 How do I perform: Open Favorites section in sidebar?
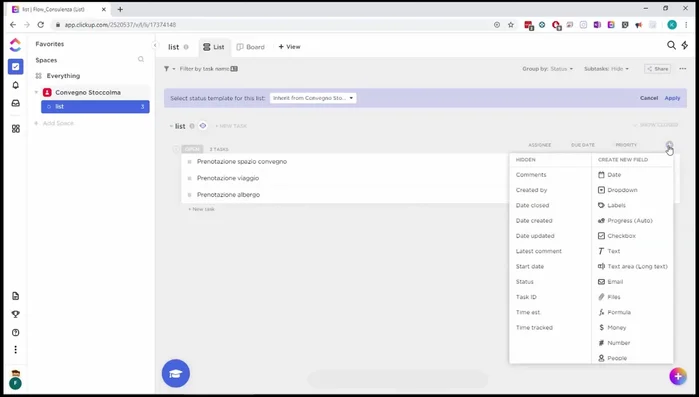coord(50,44)
